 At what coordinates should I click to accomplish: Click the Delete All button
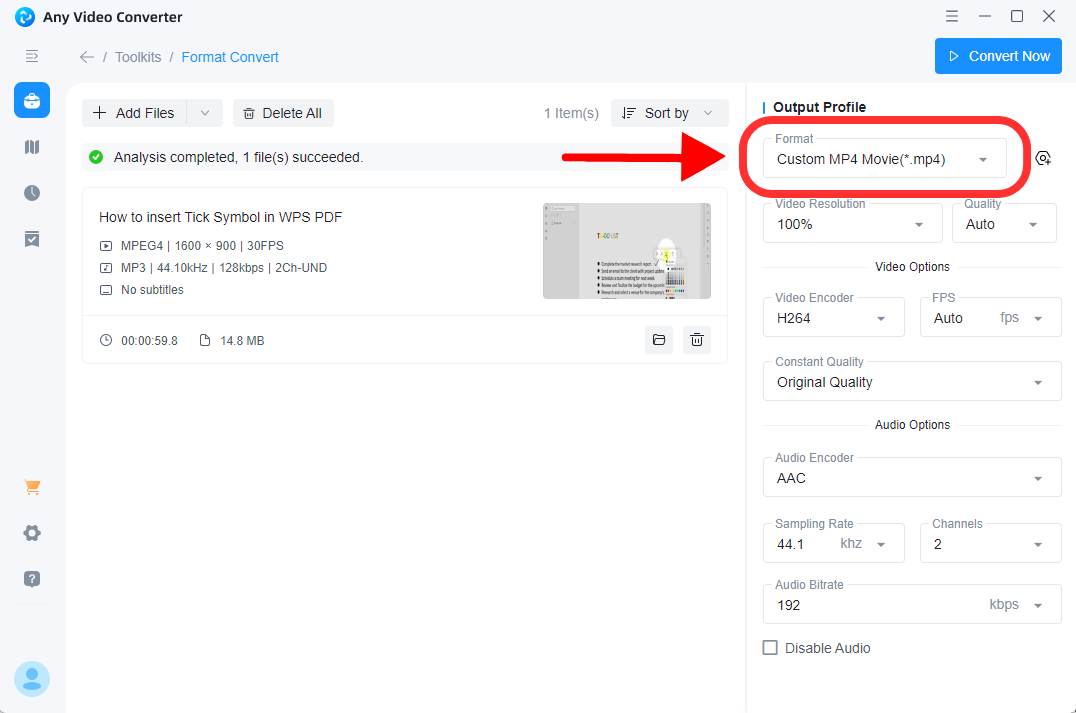(283, 113)
